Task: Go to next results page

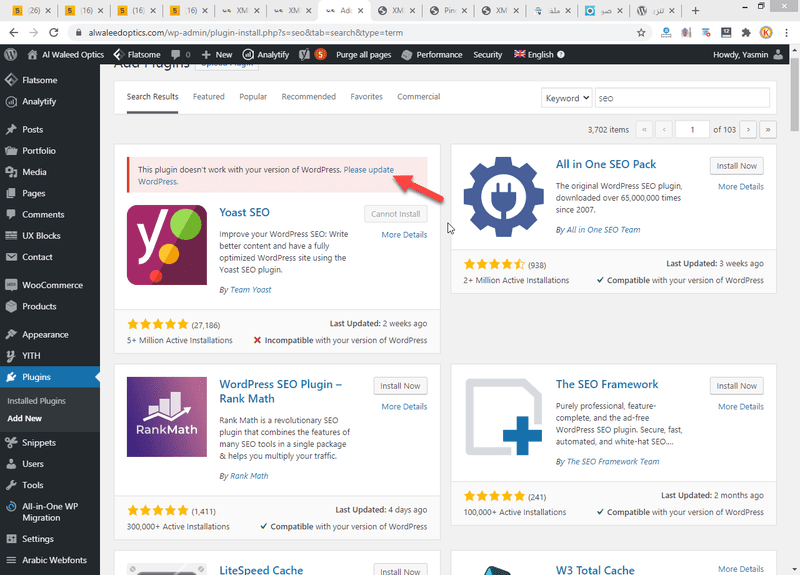Action: tap(748, 130)
